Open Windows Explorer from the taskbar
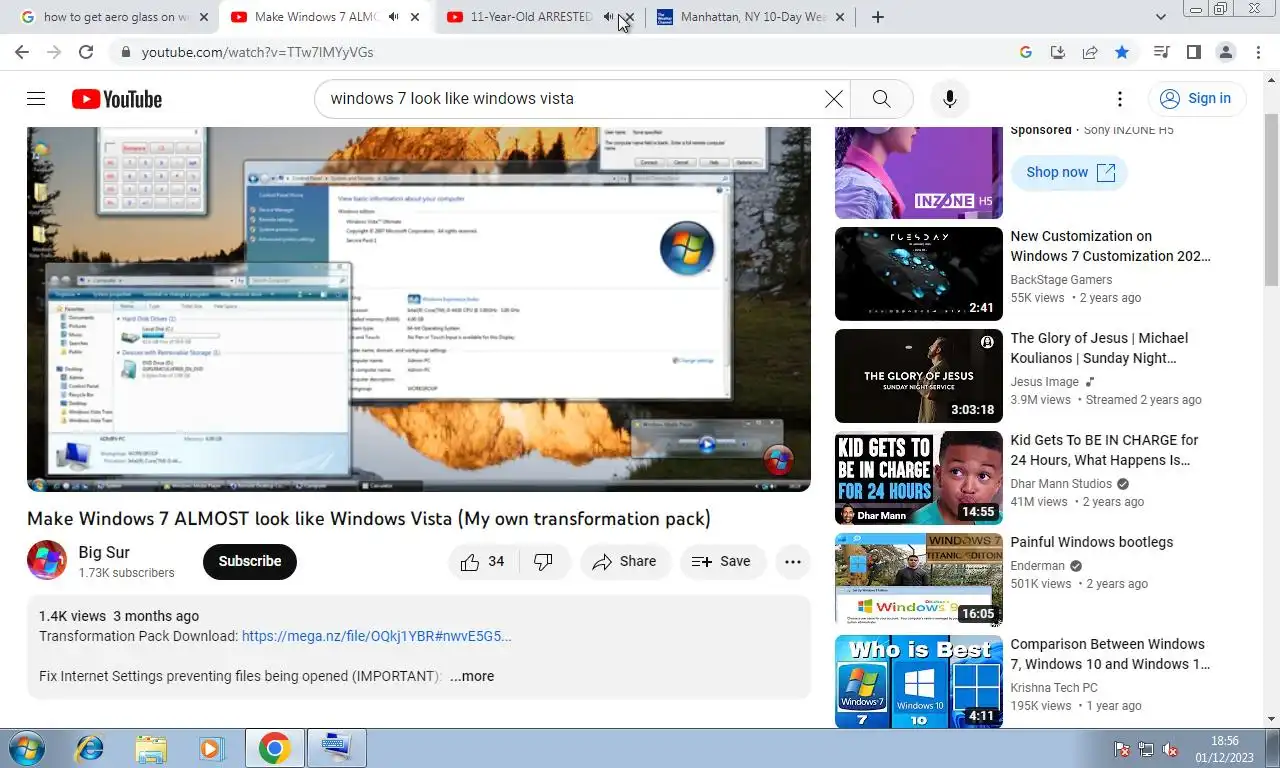This screenshot has width=1280, height=768. click(x=151, y=748)
